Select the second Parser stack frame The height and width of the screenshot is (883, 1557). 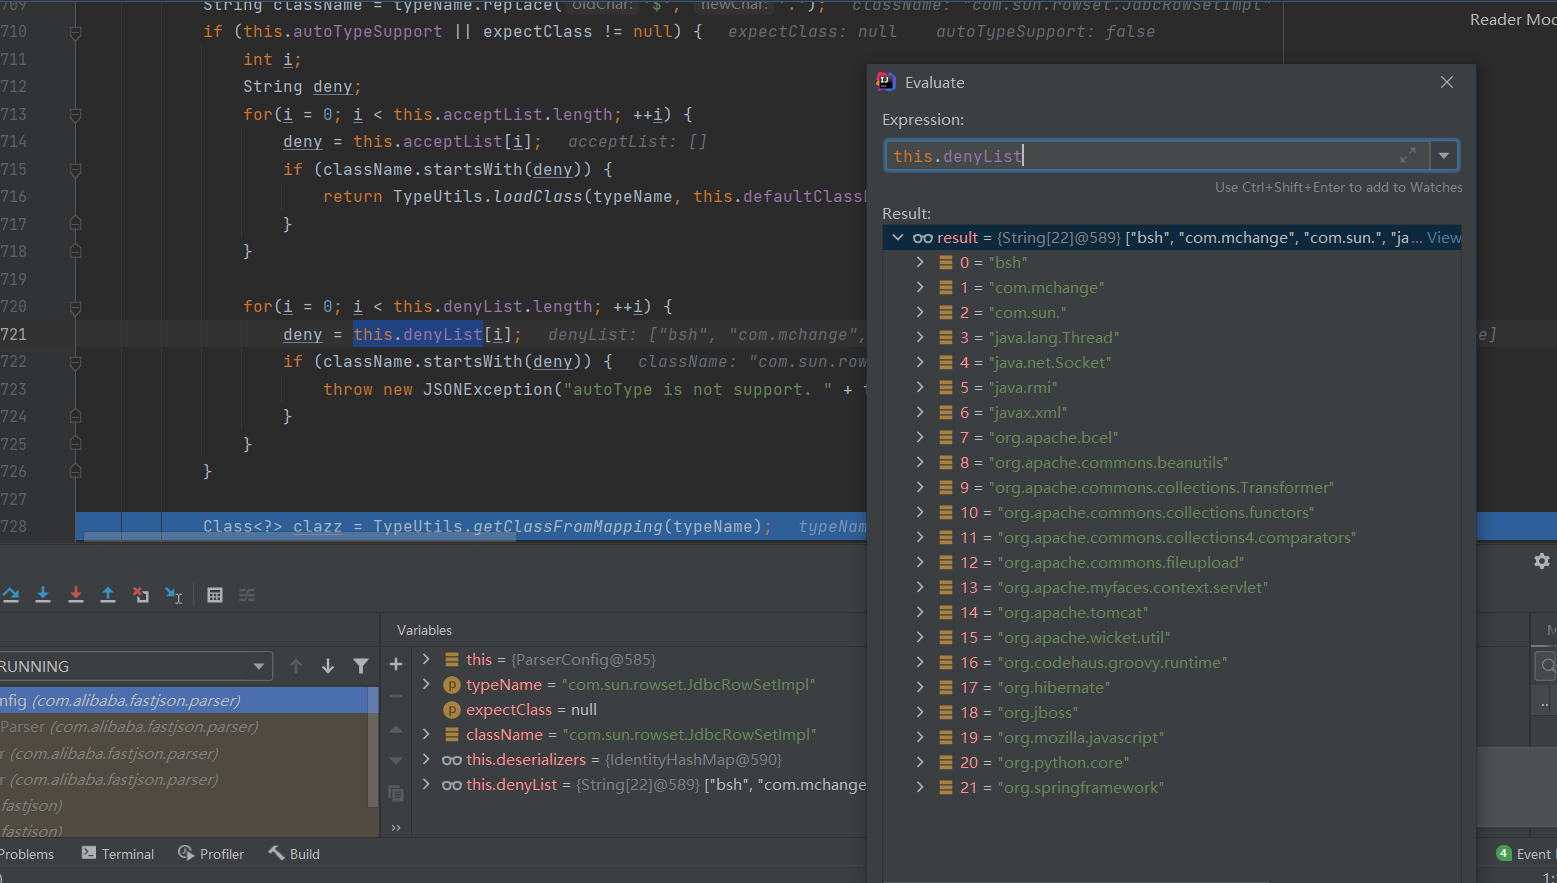(184, 727)
